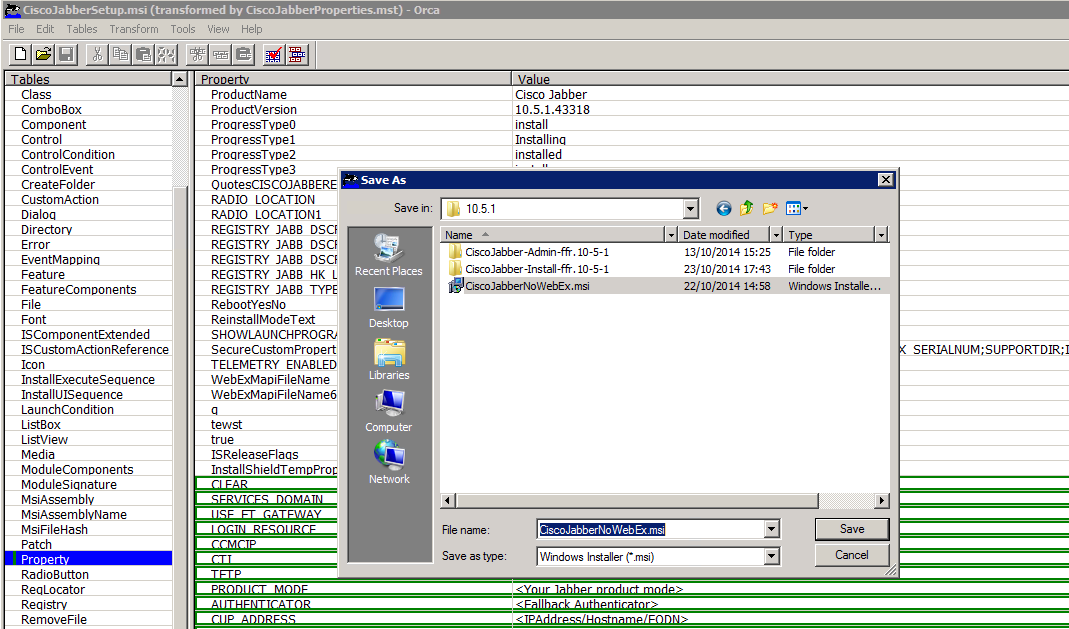Open the Name column filter arrow
Image resolution: width=1069 pixels, height=629 pixels.
(672, 235)
